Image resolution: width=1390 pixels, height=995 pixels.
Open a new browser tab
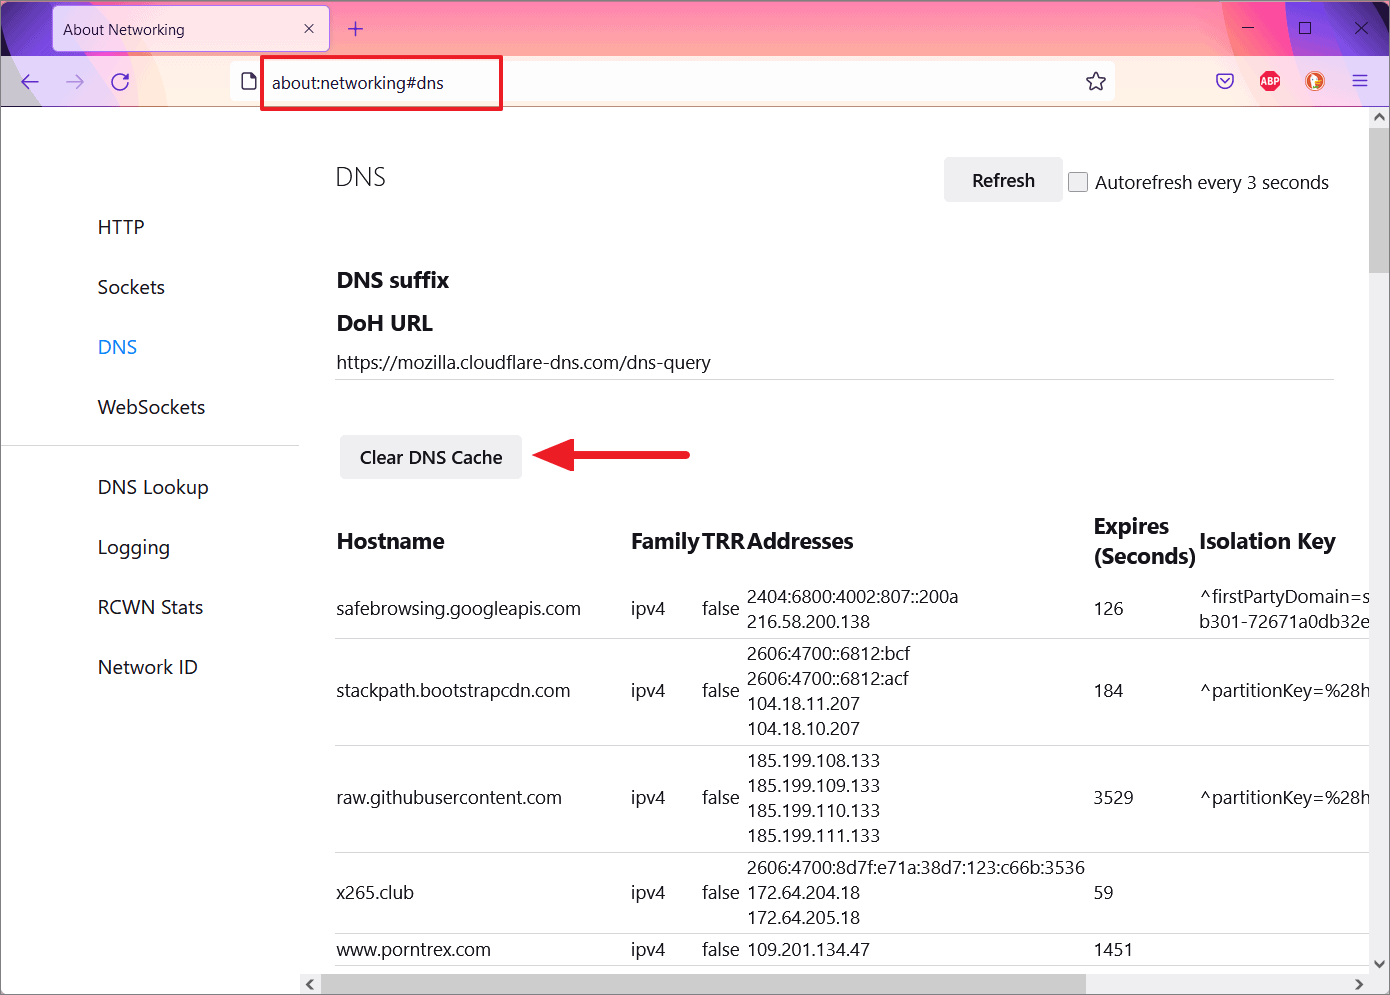coord(355,29)
